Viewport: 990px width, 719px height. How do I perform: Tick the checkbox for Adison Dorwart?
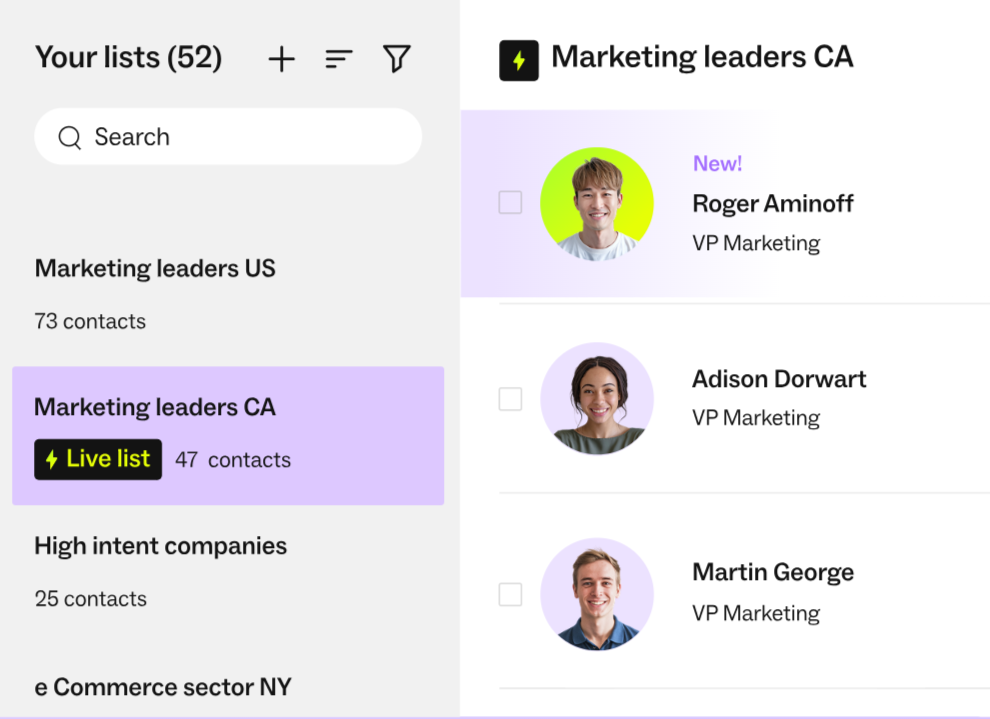click(510, 399)
